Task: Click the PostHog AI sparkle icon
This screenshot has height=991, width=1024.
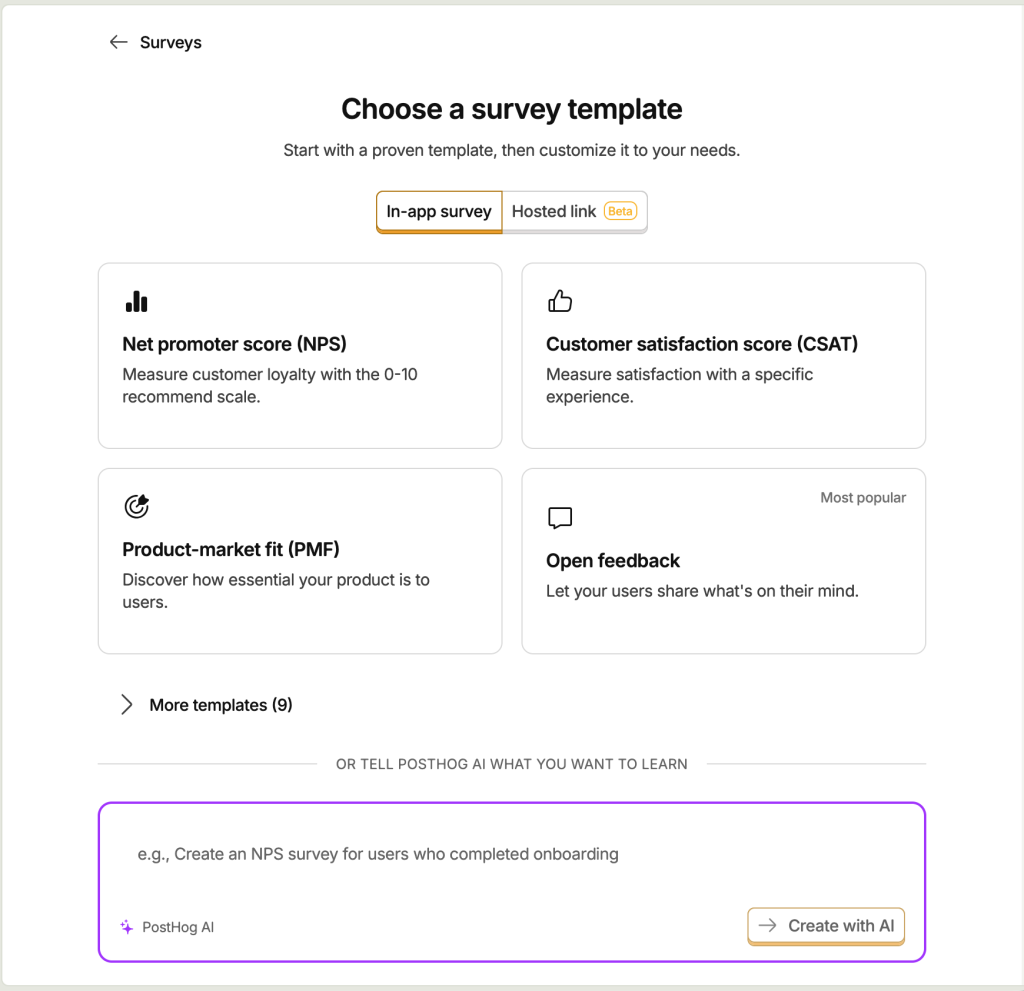Action: coord(127,927)
